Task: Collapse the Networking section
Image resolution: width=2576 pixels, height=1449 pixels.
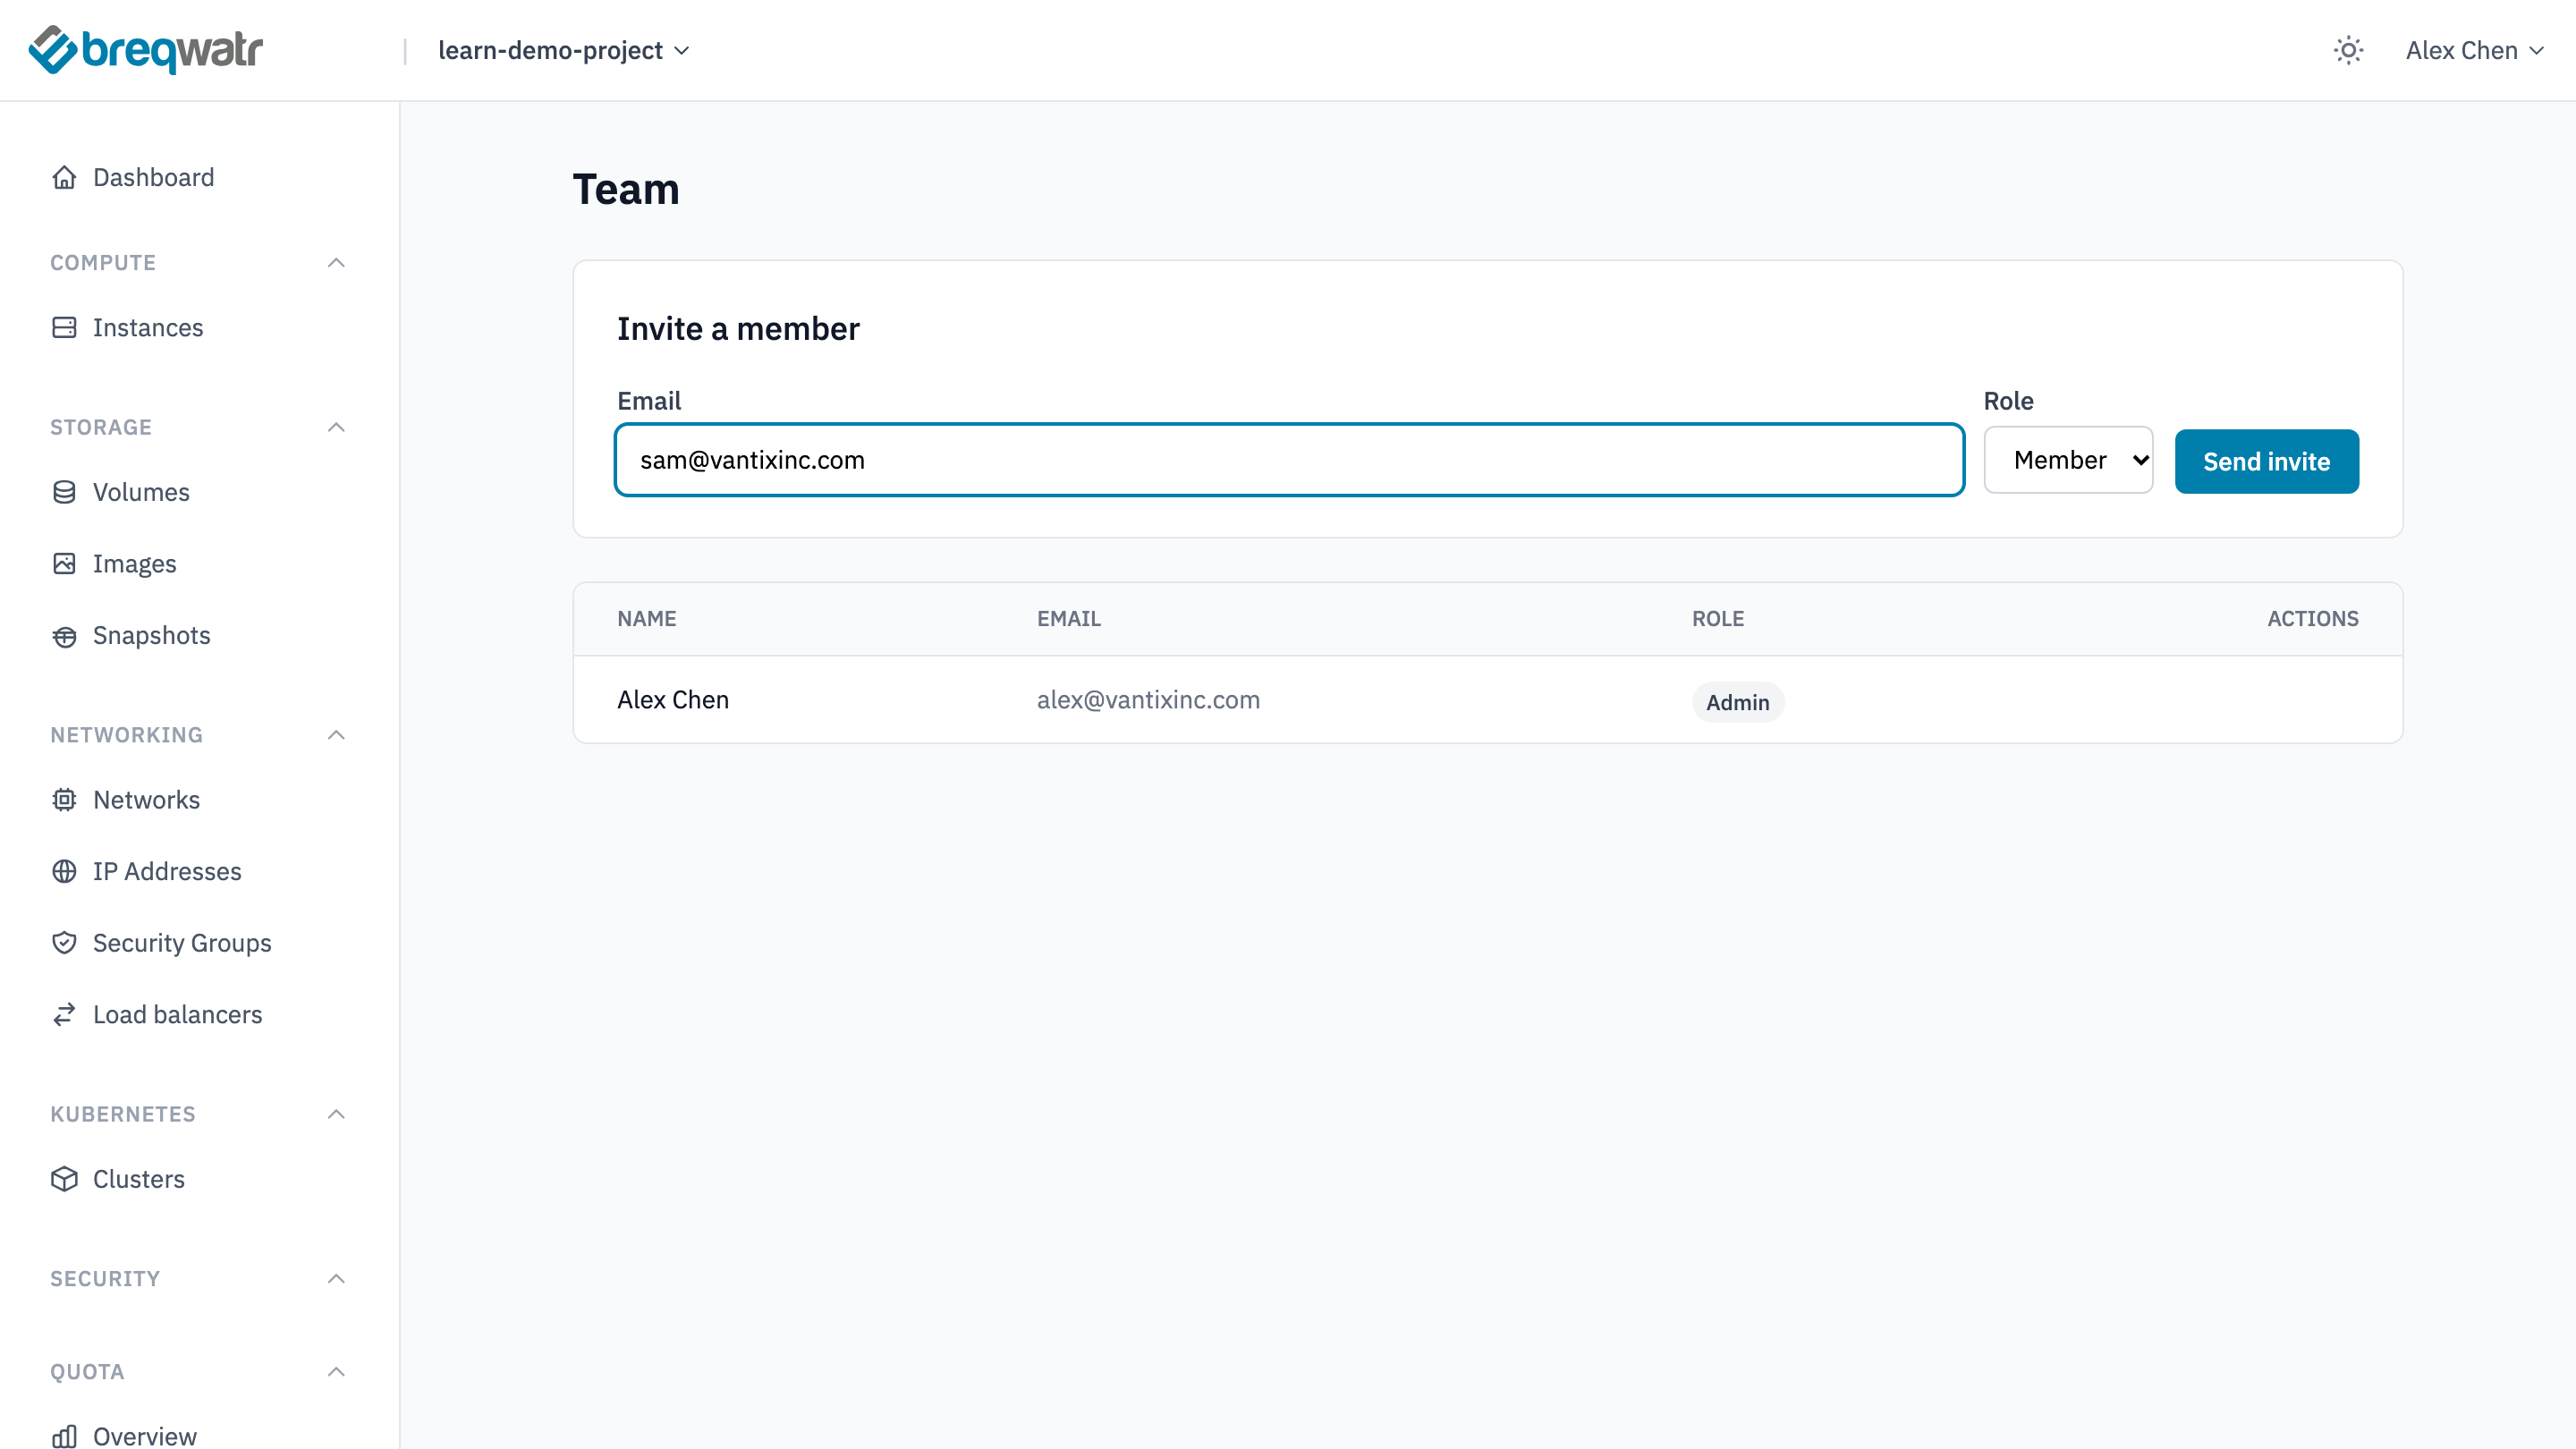Action: coord(336,735)
